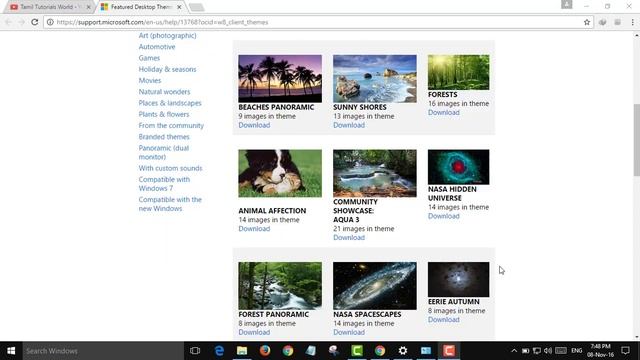
Task: Click the NASA Hidden Universe nebula thumbnail
Action: pos(458,167)
